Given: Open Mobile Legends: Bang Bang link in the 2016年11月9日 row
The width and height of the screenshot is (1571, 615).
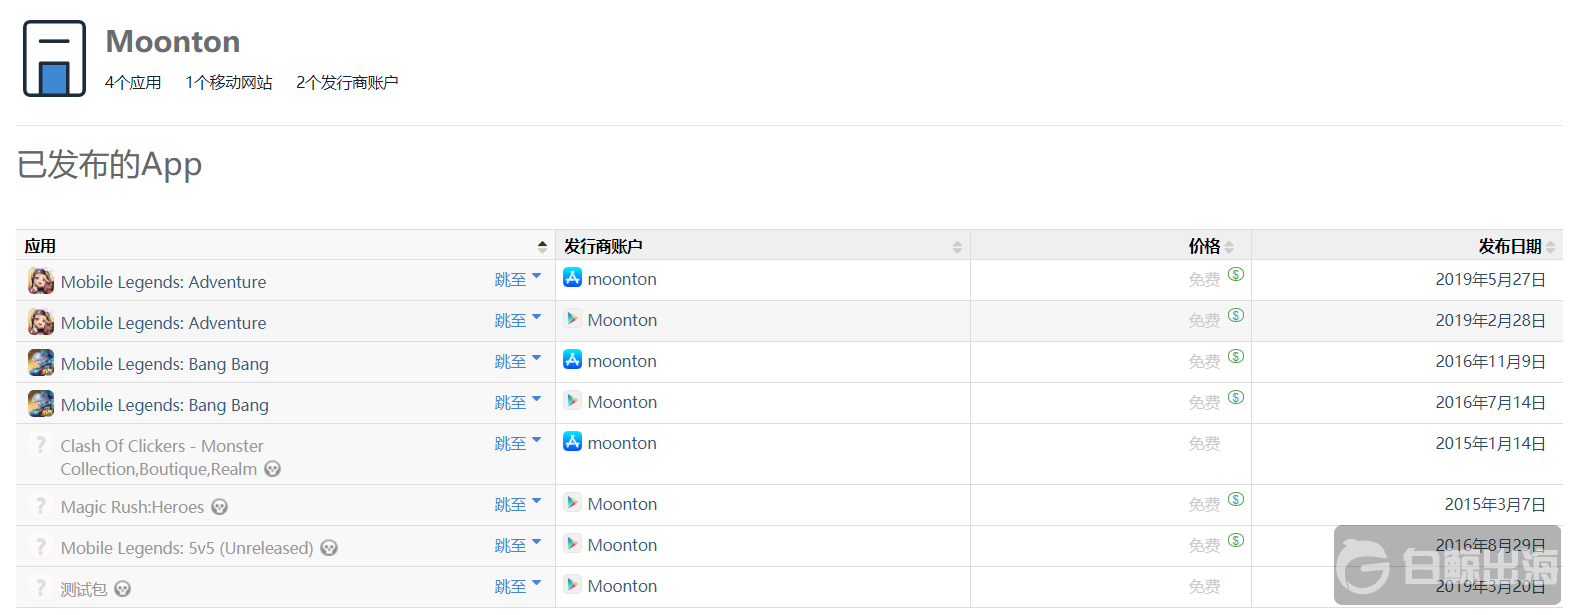Looking at the screenshot, I should click(165, 364).
